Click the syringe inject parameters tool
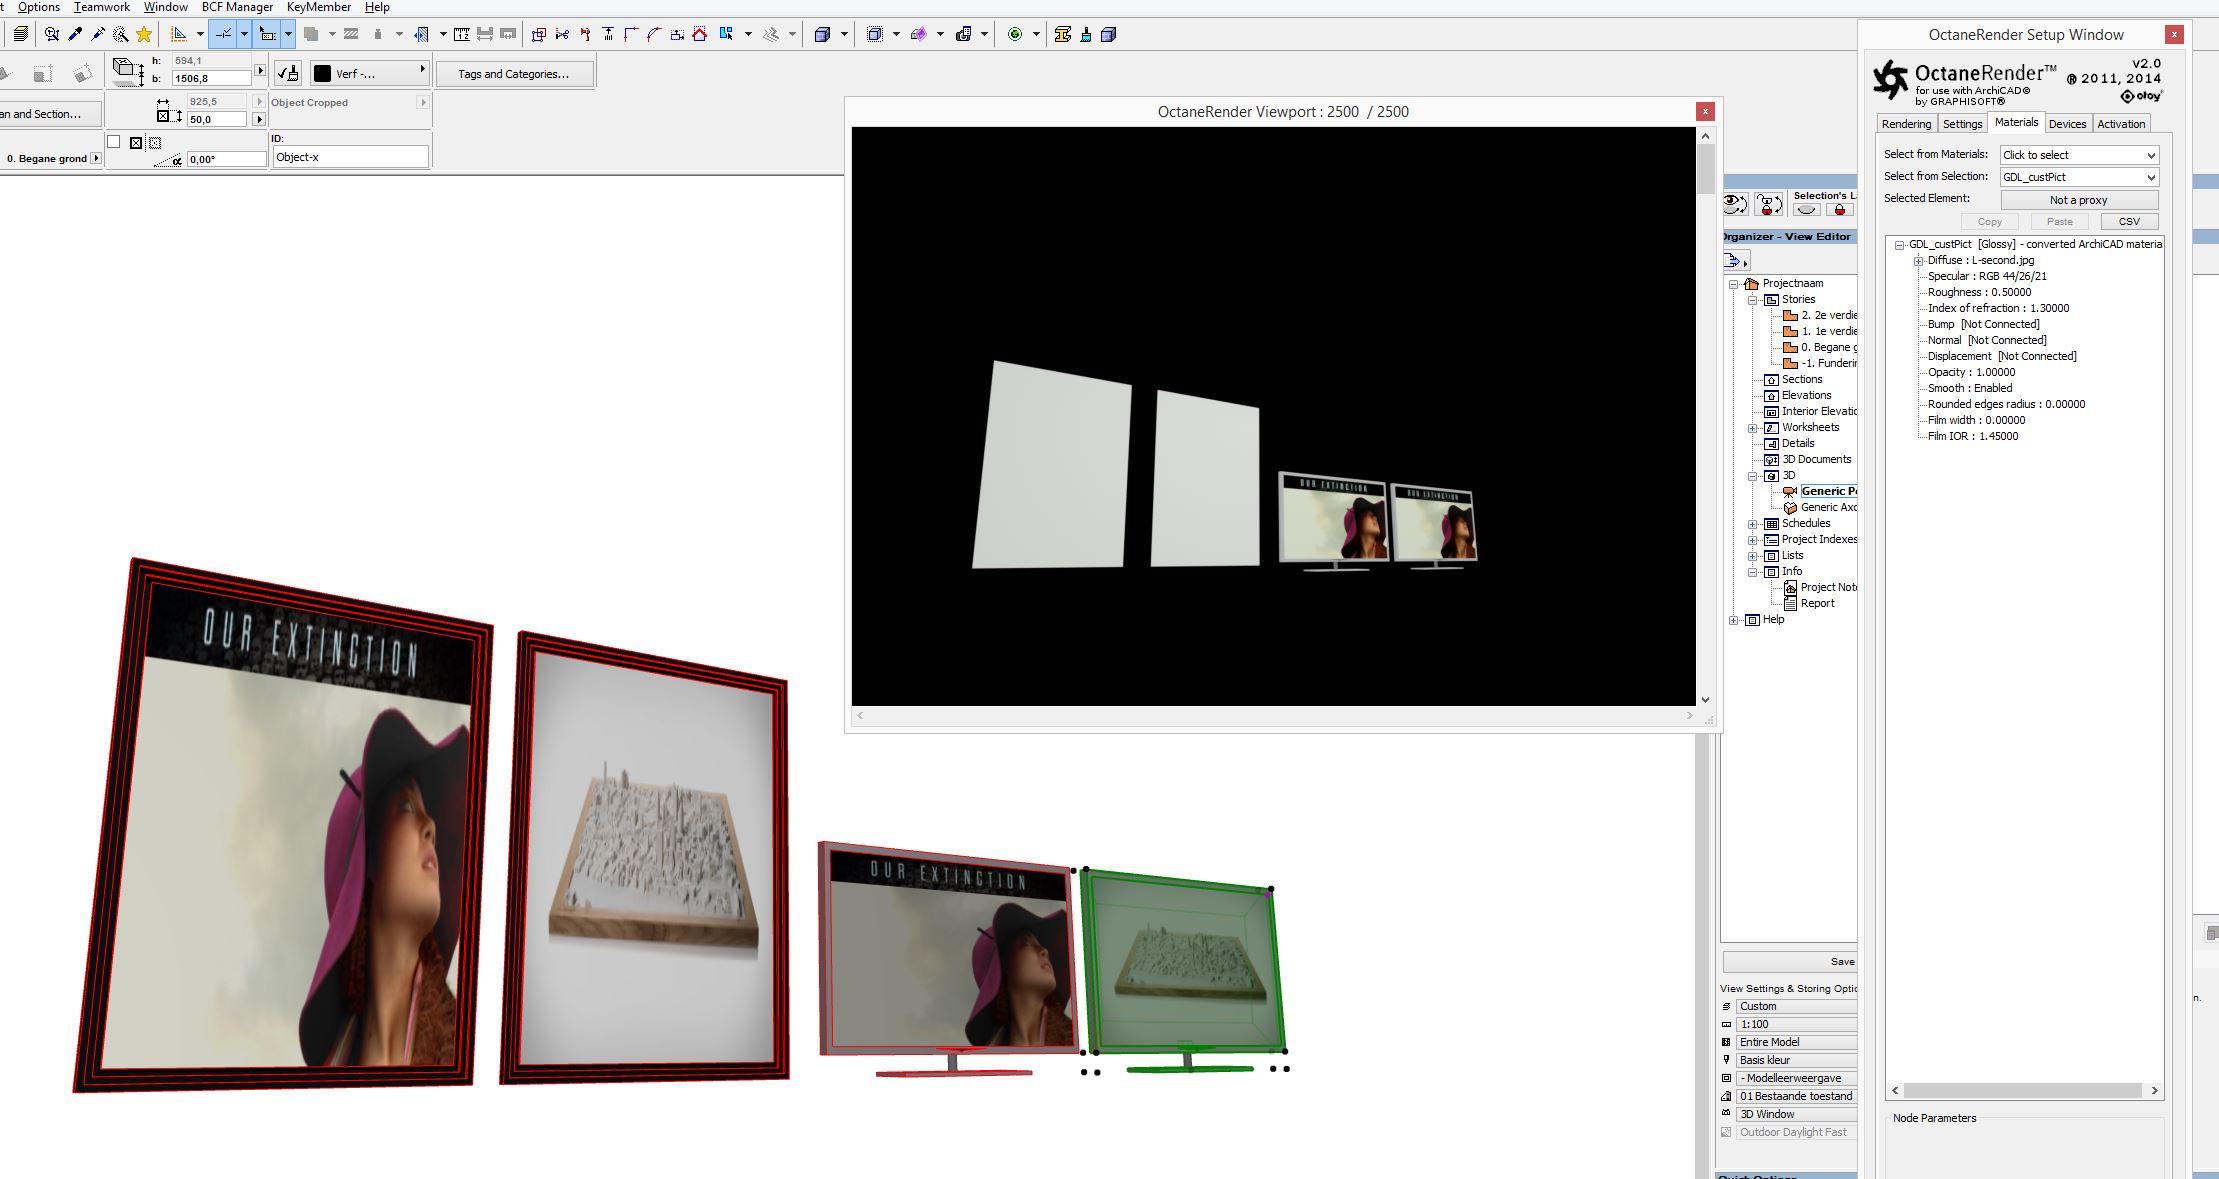2219x1179 pixels. [98, 34]
